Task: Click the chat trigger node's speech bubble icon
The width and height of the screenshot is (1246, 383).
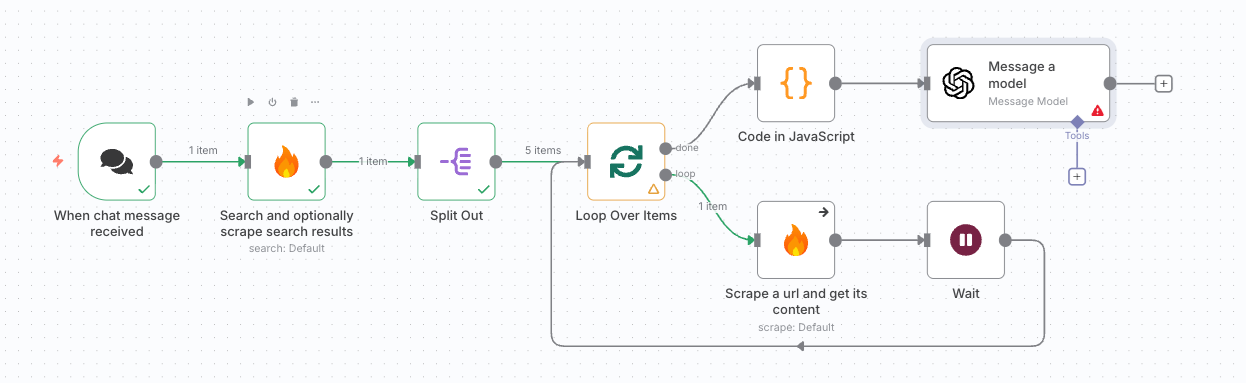Action: [116, 162]
